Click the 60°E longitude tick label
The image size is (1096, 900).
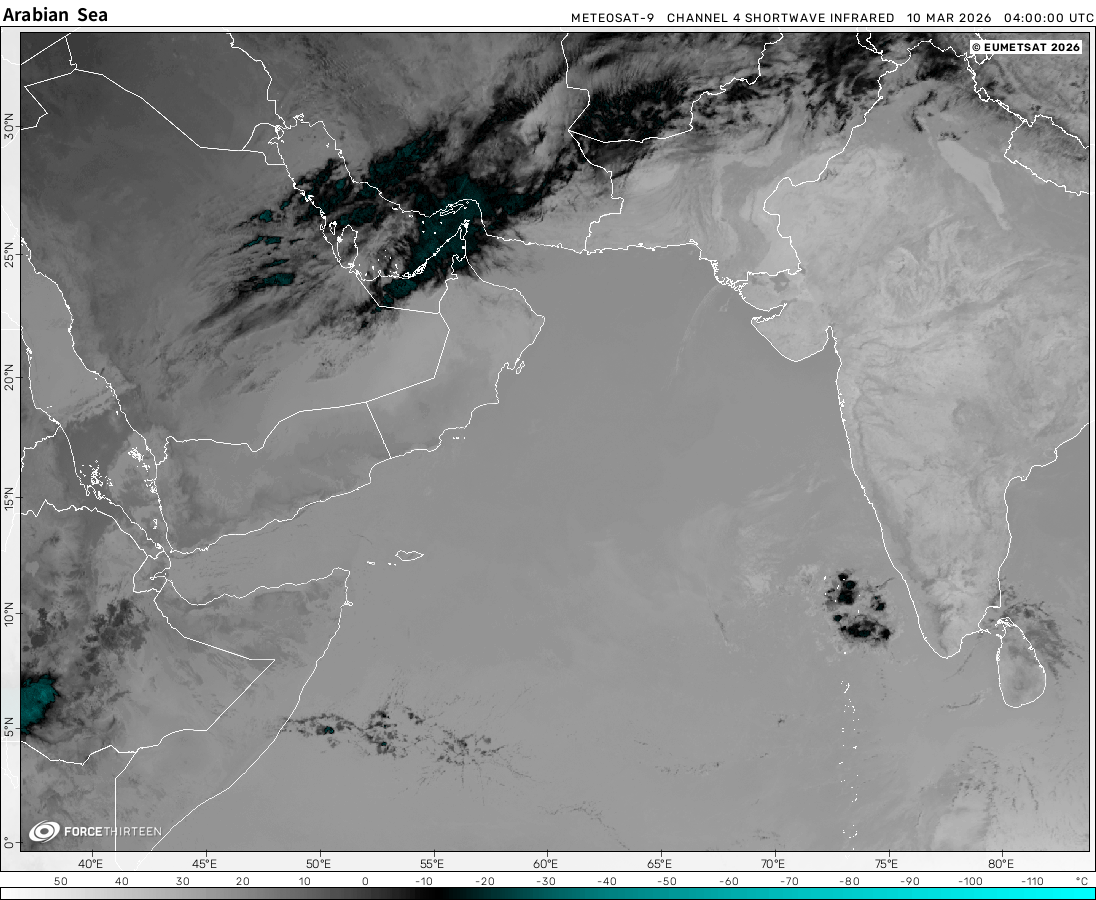(x=545, y=863)
